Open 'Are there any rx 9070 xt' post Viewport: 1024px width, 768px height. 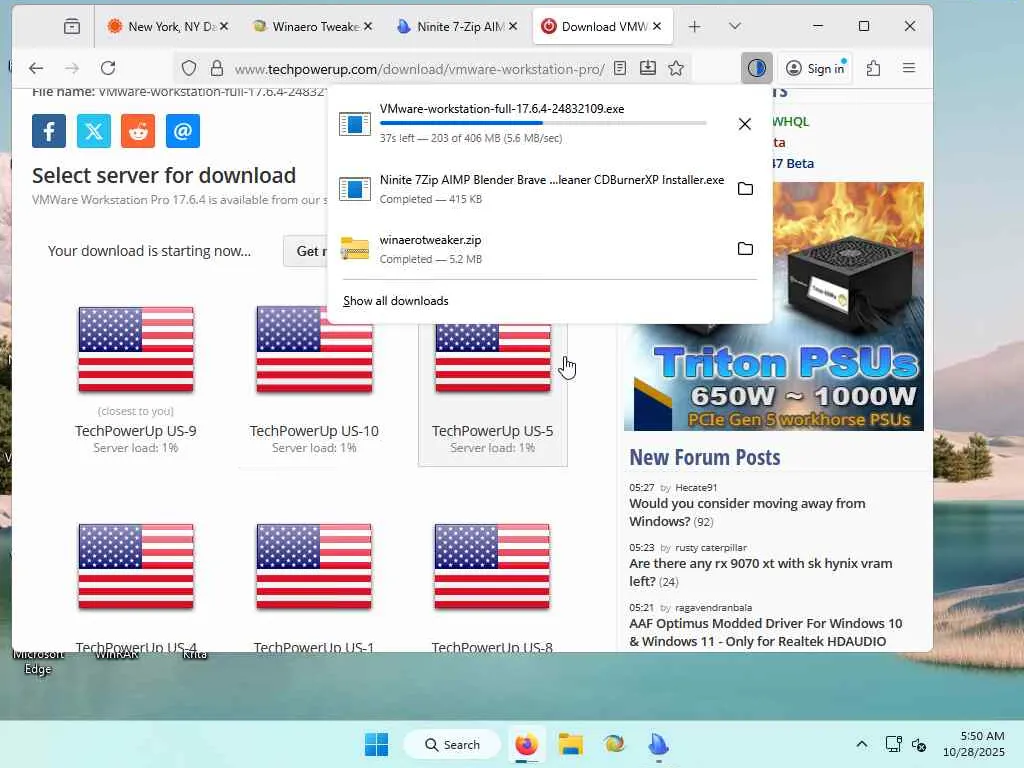click(760, 573)
